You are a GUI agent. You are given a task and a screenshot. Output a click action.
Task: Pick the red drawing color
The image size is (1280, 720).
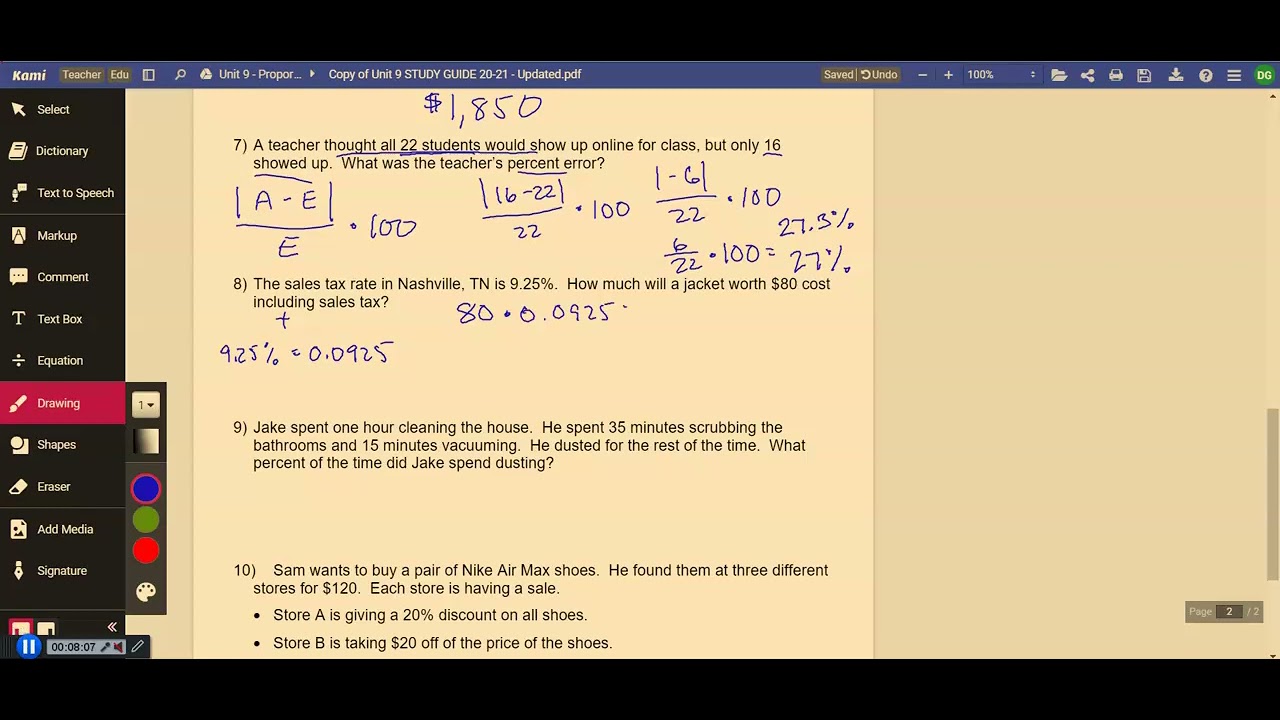146,551
